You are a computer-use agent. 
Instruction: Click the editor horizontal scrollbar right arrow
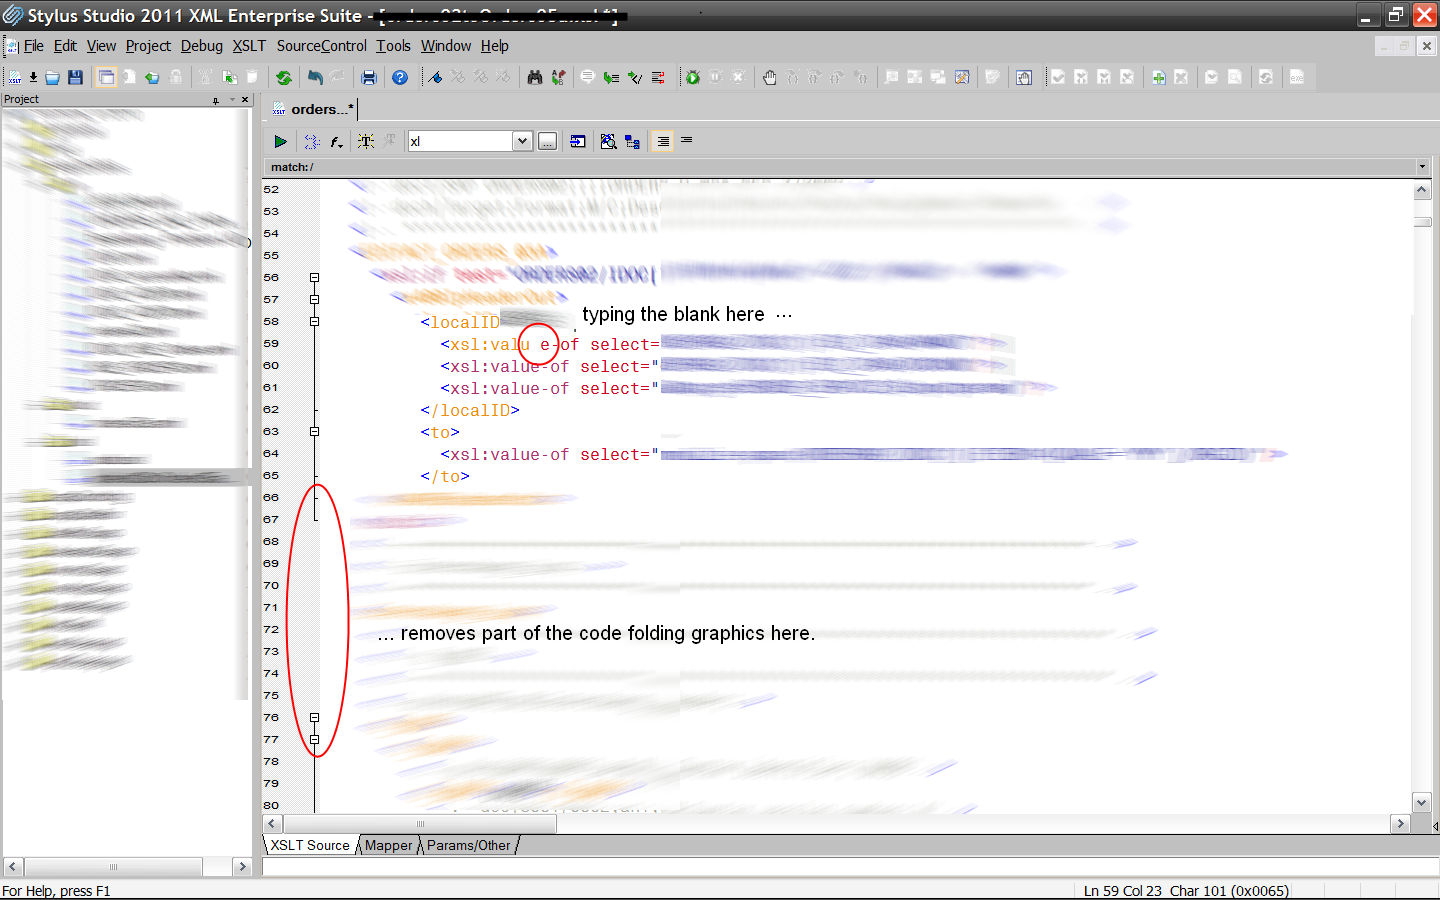click(1400, 824)
